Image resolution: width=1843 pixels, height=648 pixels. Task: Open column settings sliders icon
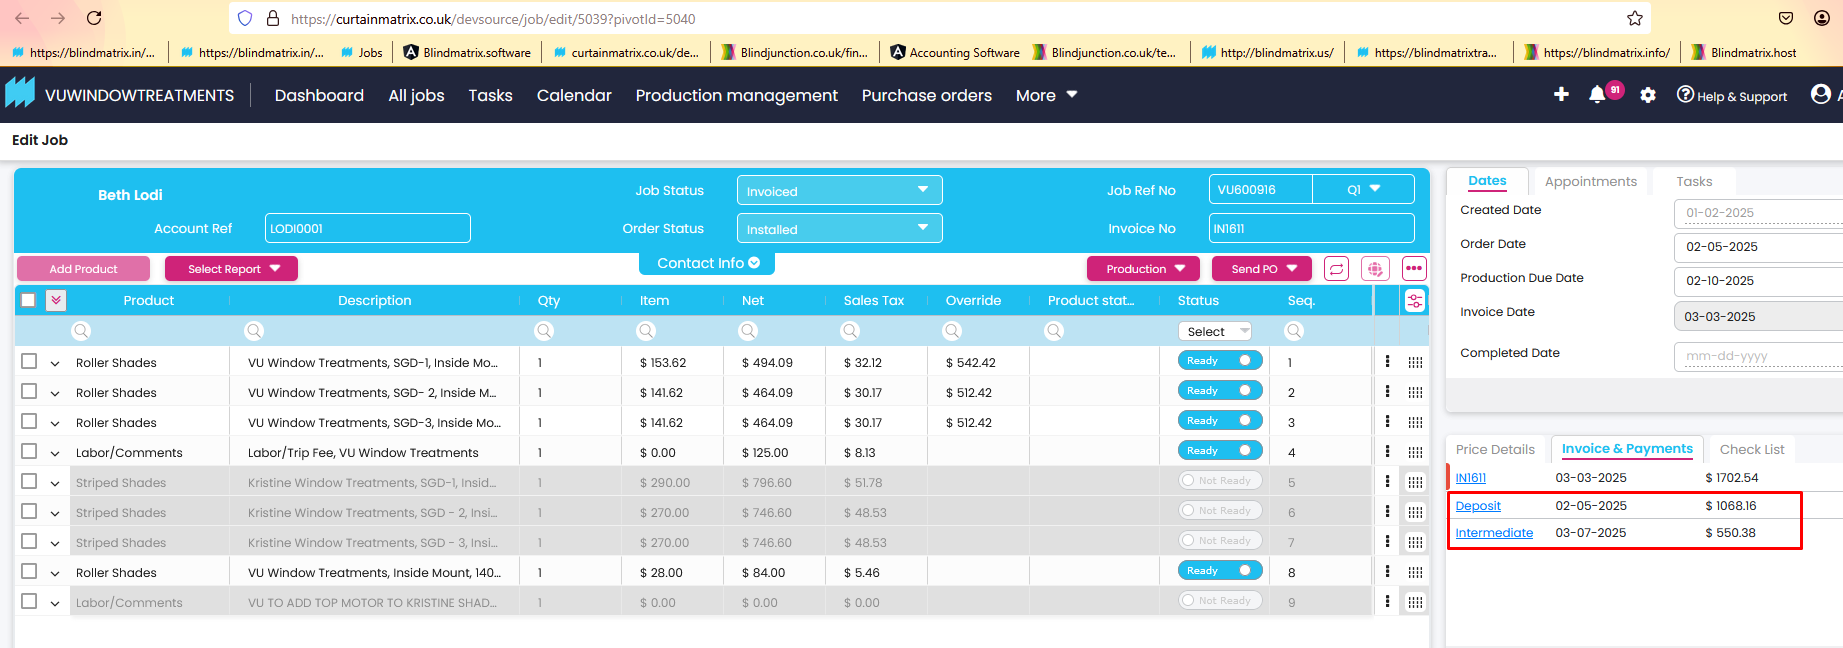(x=1415, y=301)
